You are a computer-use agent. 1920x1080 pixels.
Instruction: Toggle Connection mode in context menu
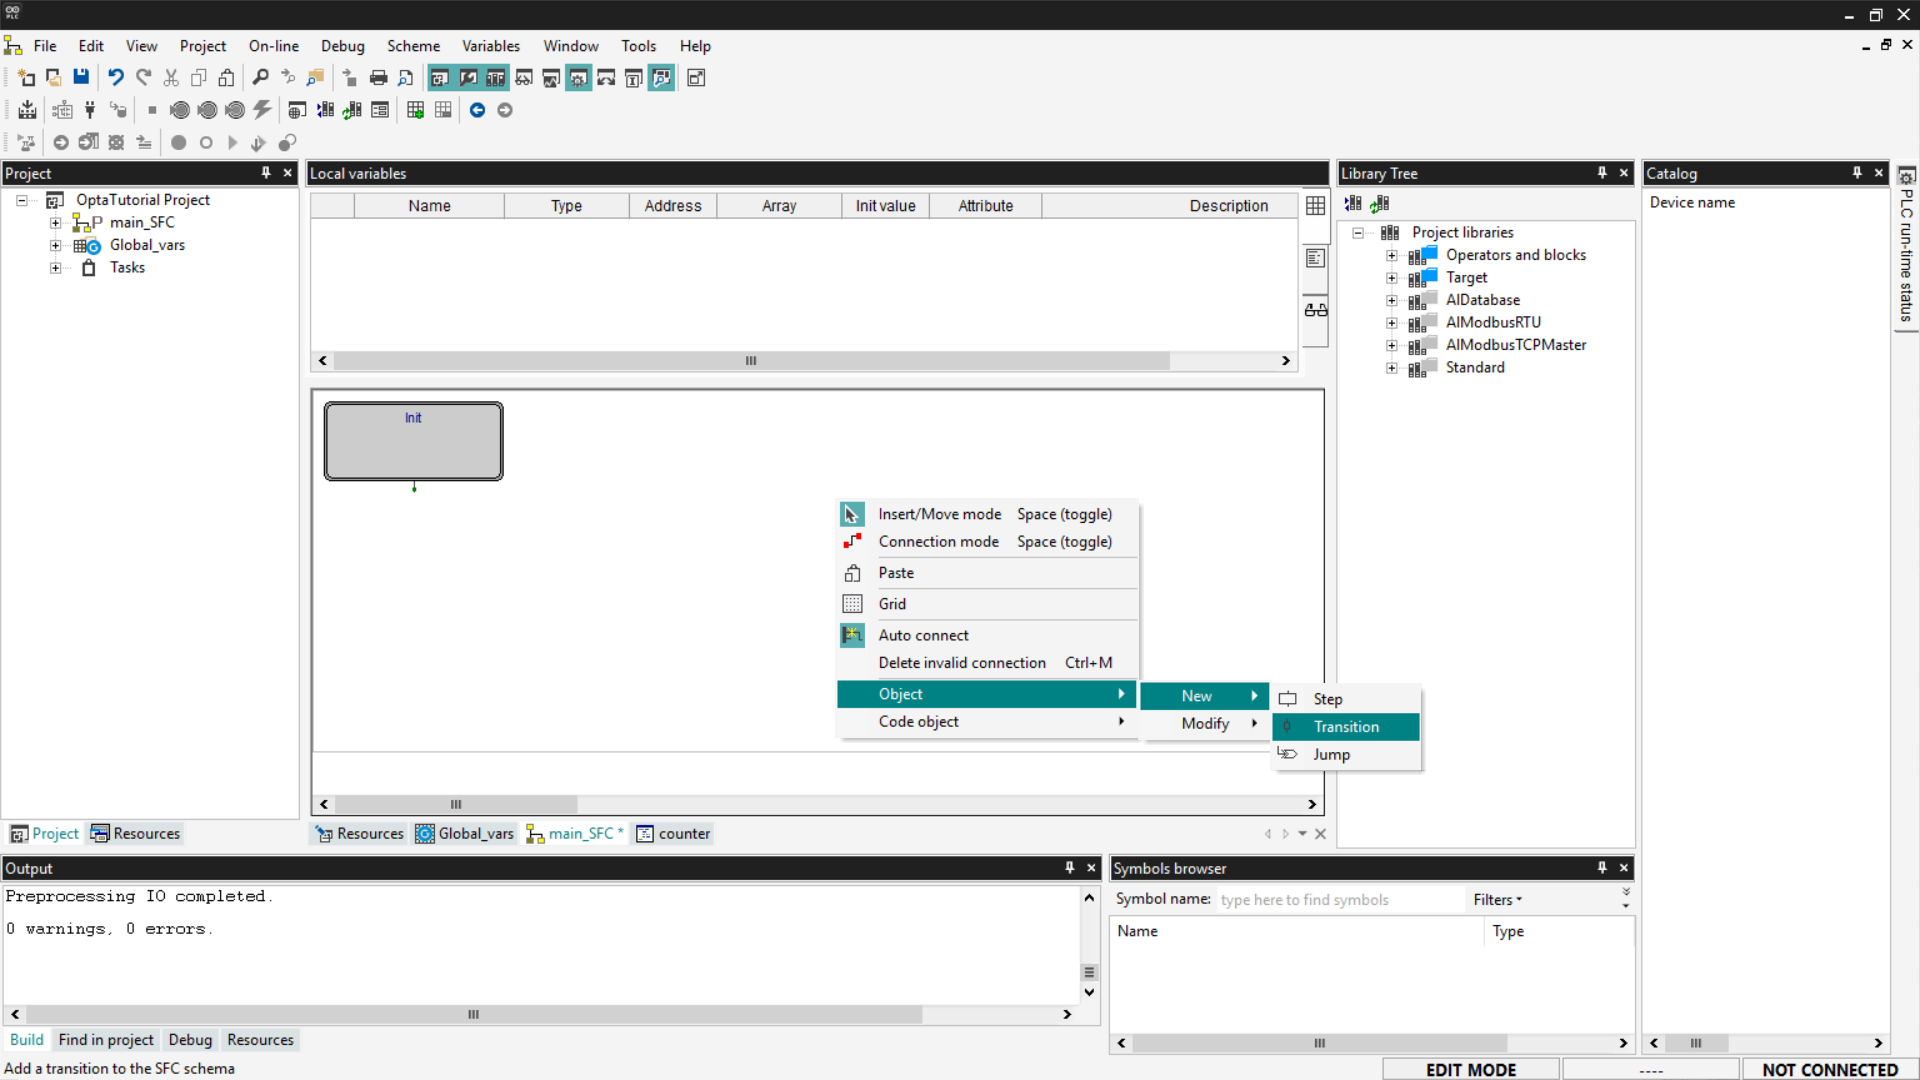click(x=938, y=541)
